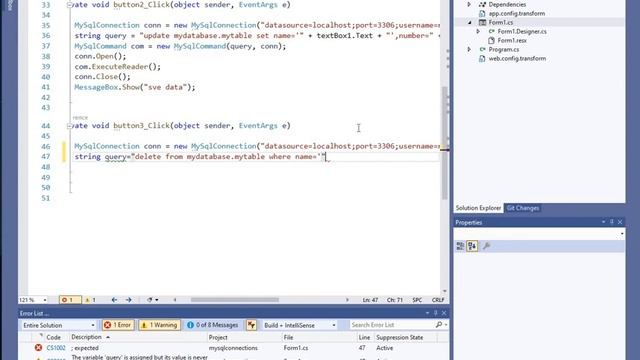Viewport: 640px width, 360px height.
Task: Toggle the Error List filter funnel icon
Action: click(251, 325)
